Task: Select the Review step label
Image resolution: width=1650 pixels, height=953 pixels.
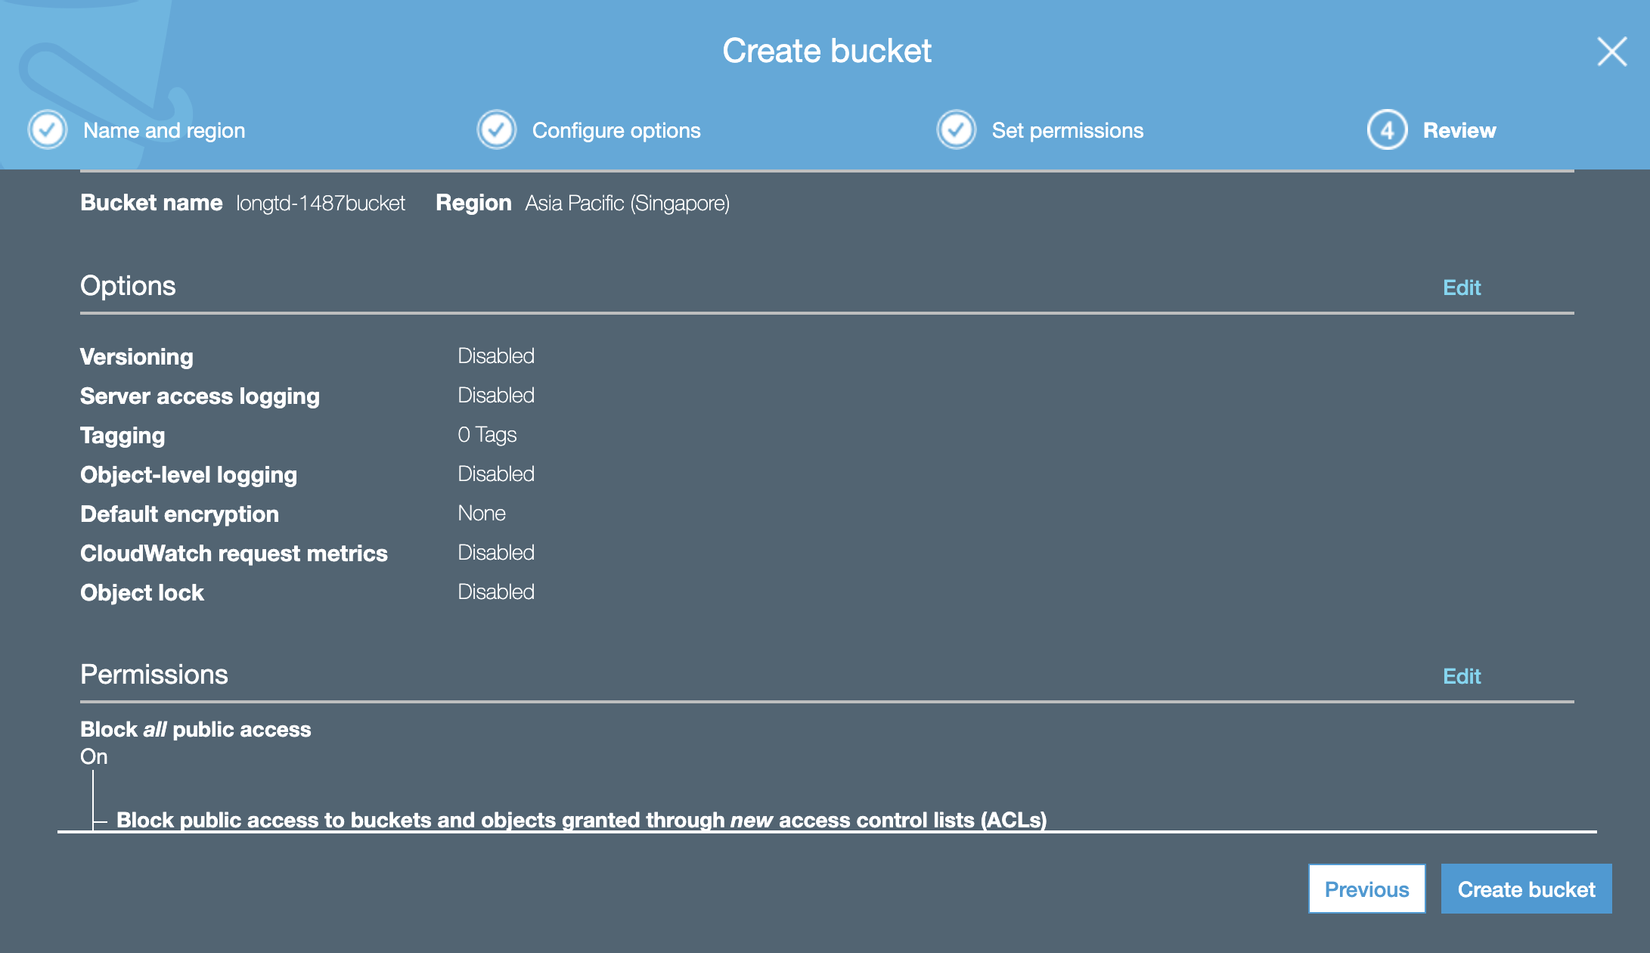Action: [1459, 131]
